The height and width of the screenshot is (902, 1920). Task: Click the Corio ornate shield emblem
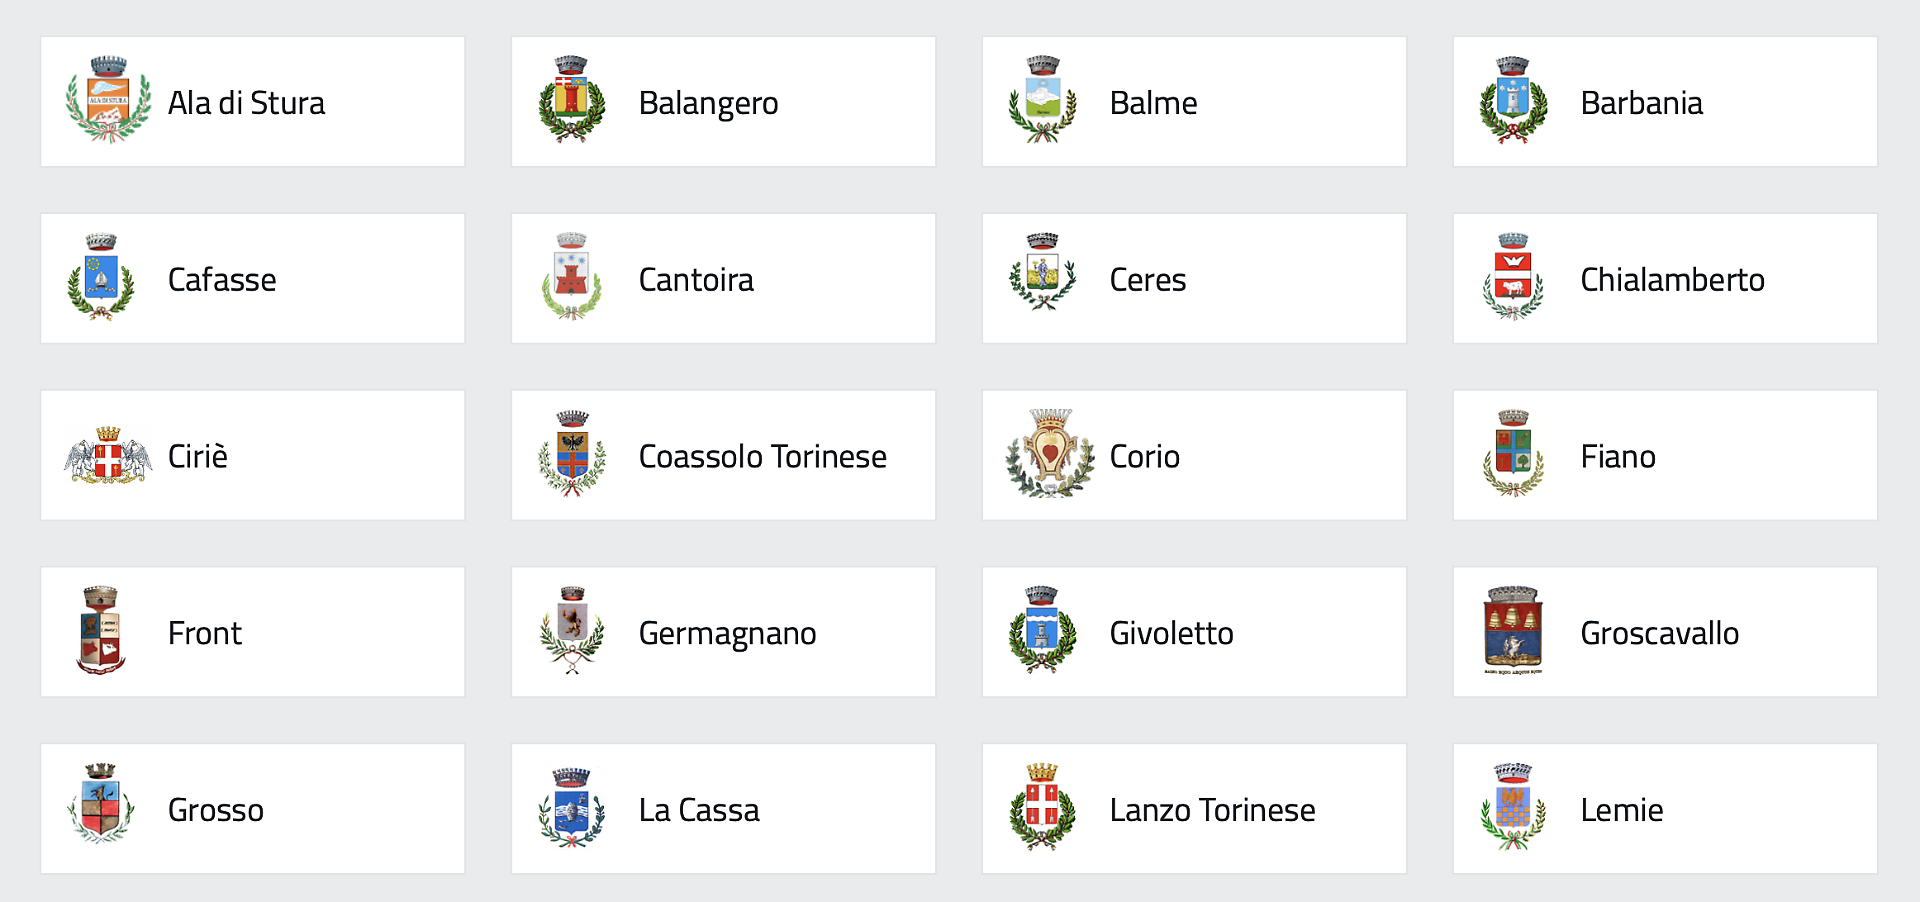tap(1049, 454)
